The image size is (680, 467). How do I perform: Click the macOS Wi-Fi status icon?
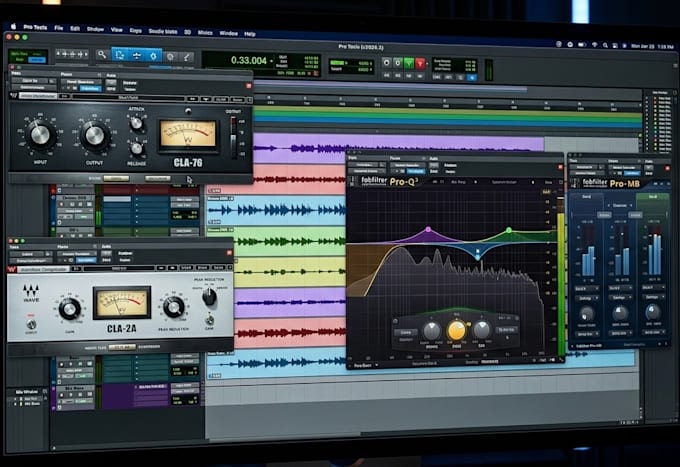595,45
